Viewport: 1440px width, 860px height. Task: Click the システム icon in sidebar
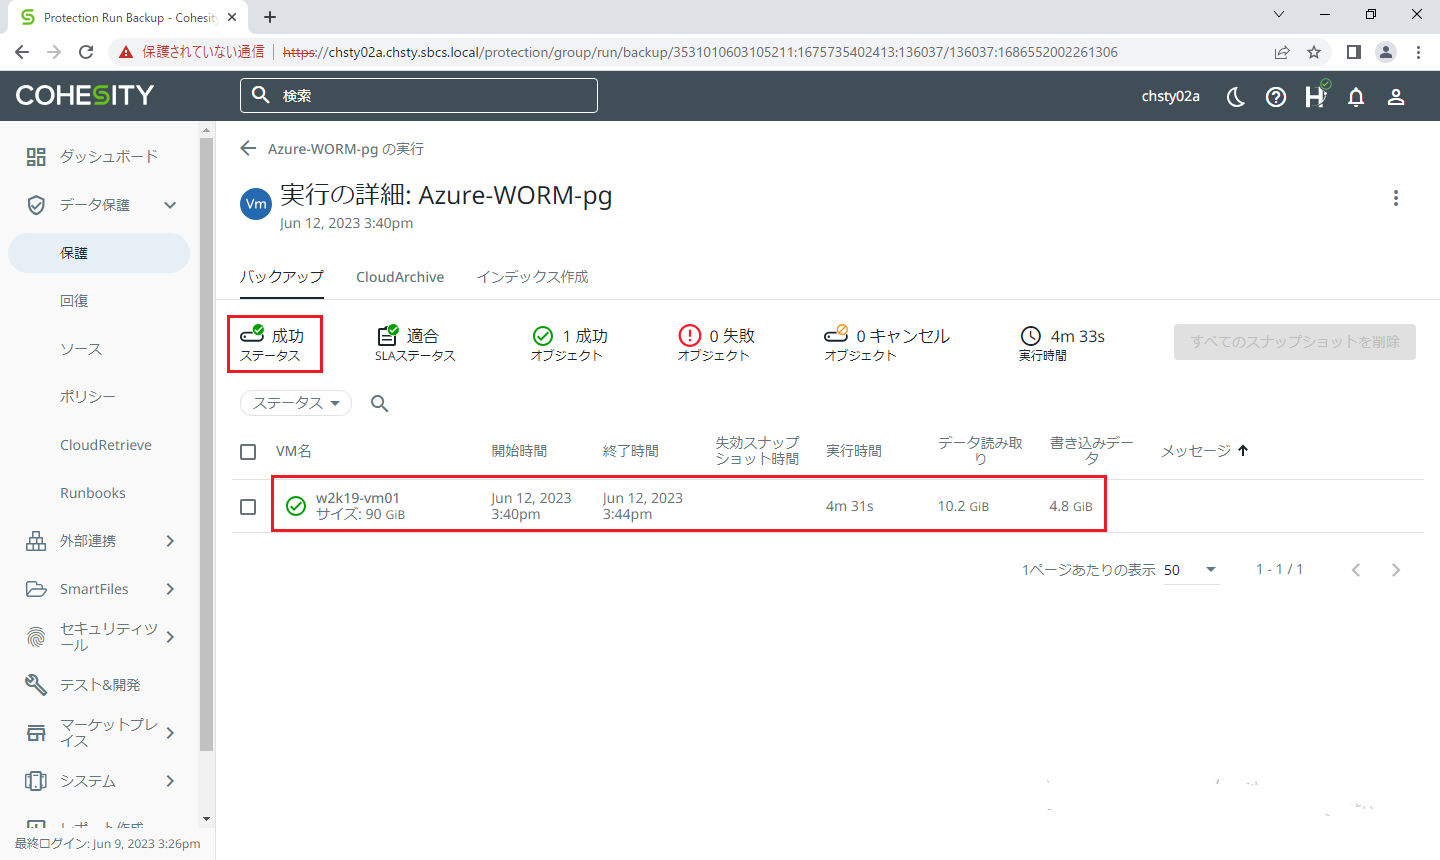coord(36,781)
